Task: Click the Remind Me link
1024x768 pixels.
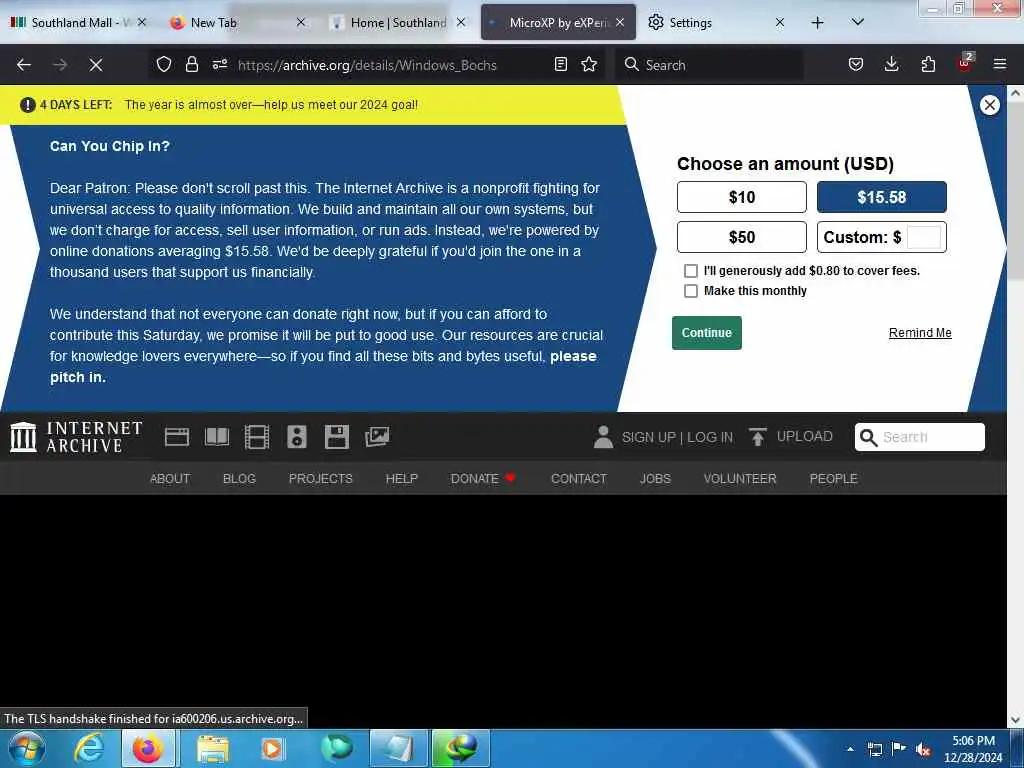Action: pos(920,333)
